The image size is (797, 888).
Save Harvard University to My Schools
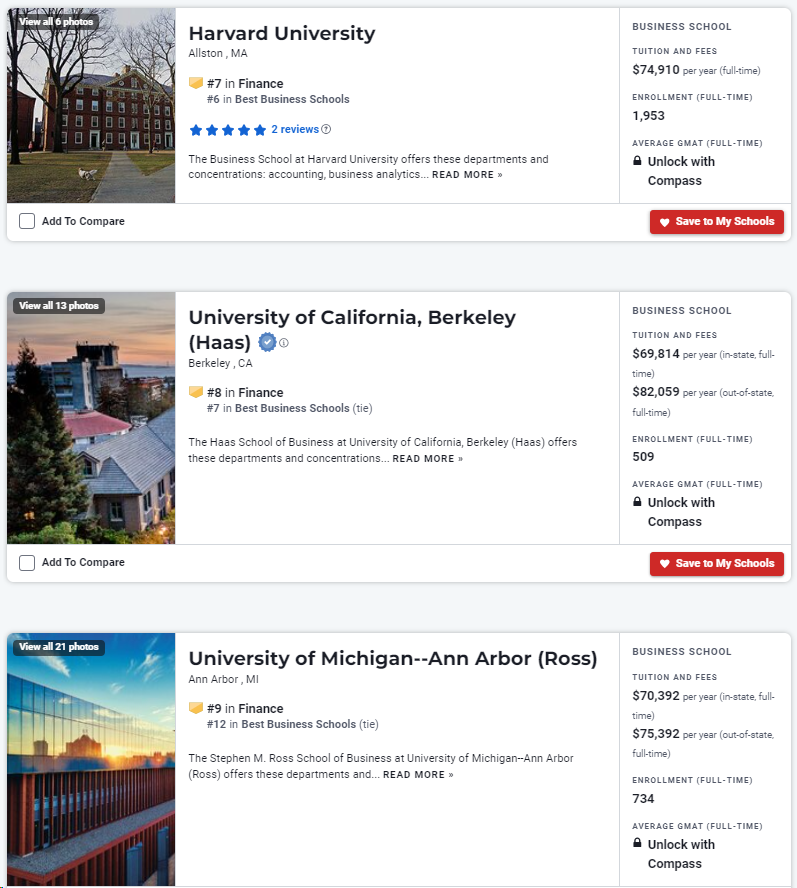[717, 221]
